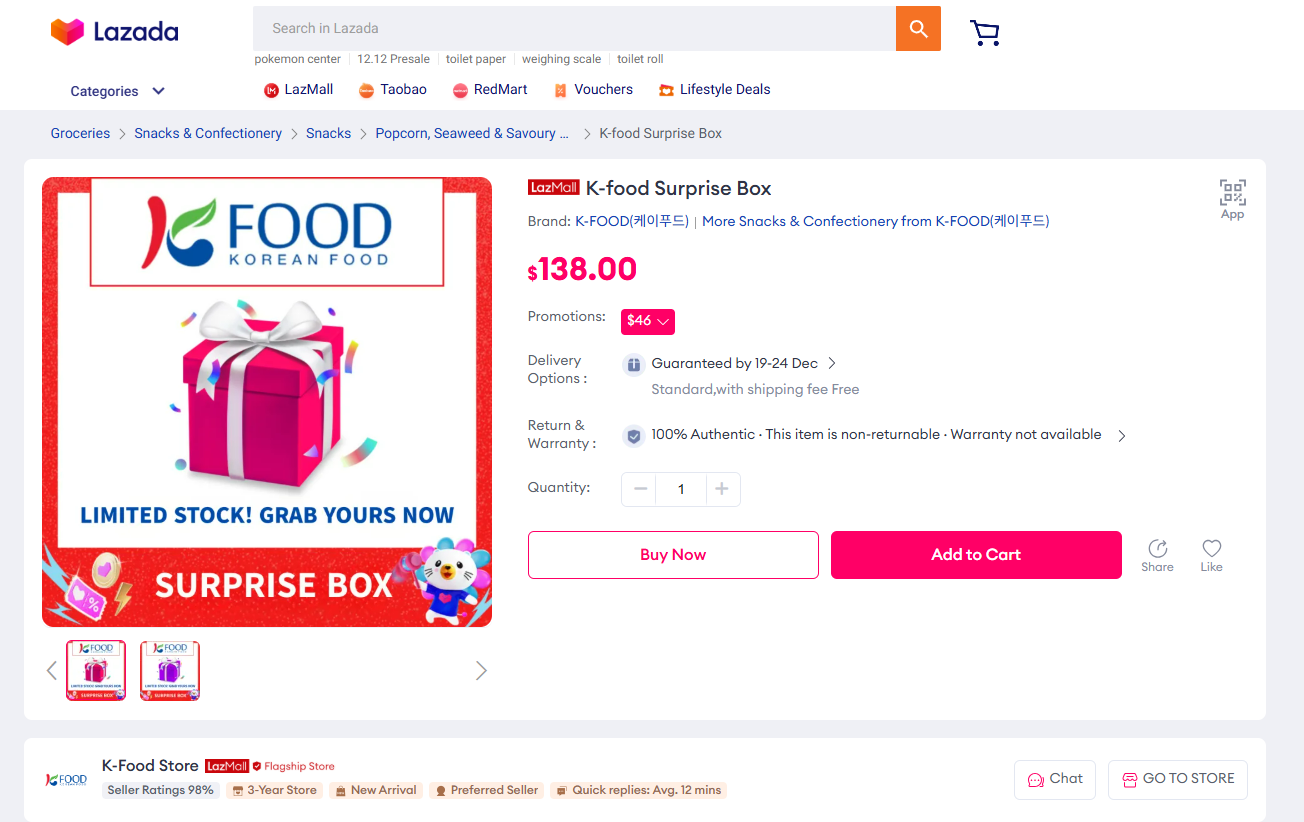Open Chat with the seller

pyautogui.click(x=1055, y=779)
